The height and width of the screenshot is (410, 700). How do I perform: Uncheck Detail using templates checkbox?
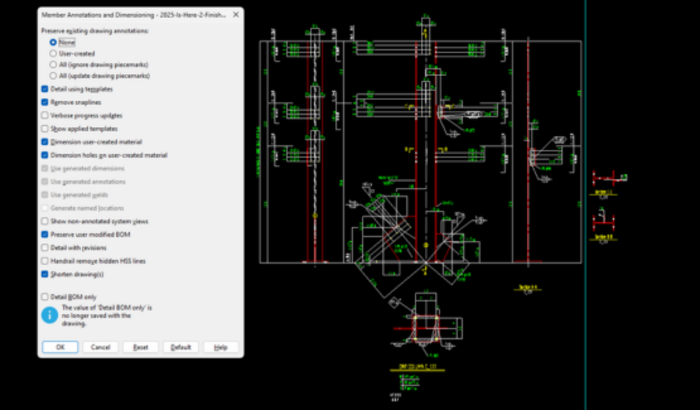coord(45,90)
